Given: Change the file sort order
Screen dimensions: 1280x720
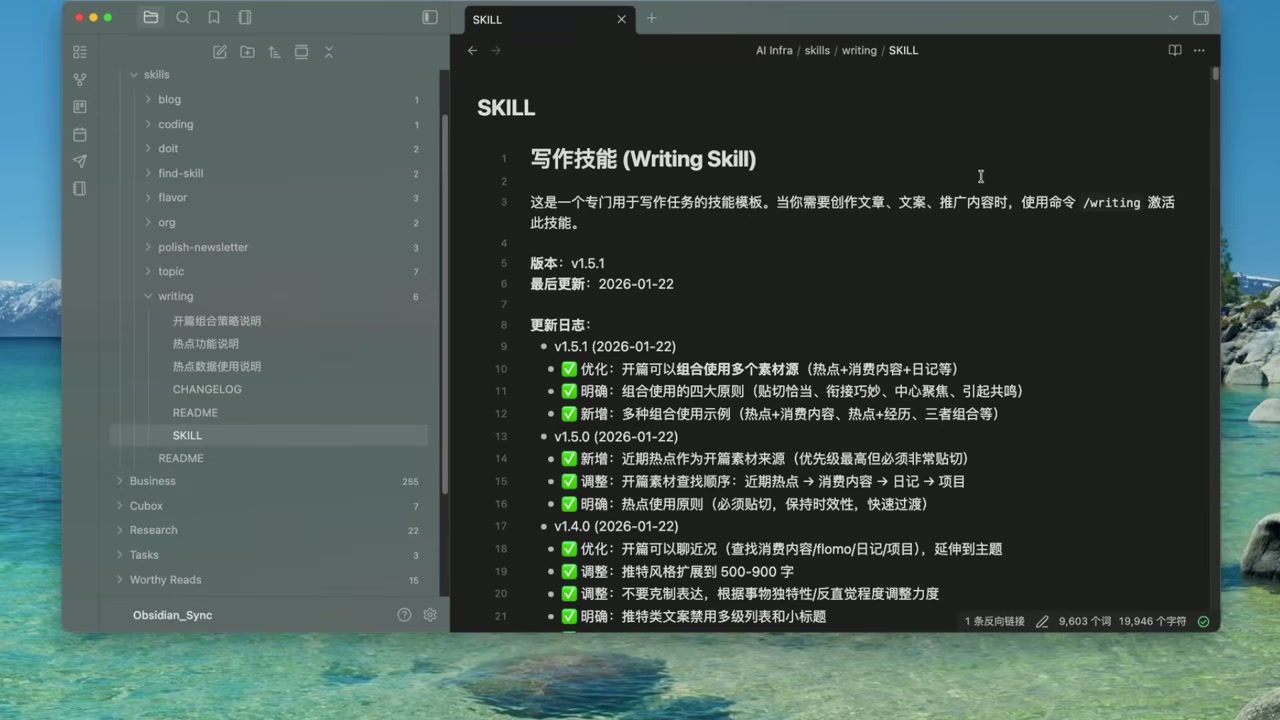Looking at the screenshot, I should coord(274,52).
